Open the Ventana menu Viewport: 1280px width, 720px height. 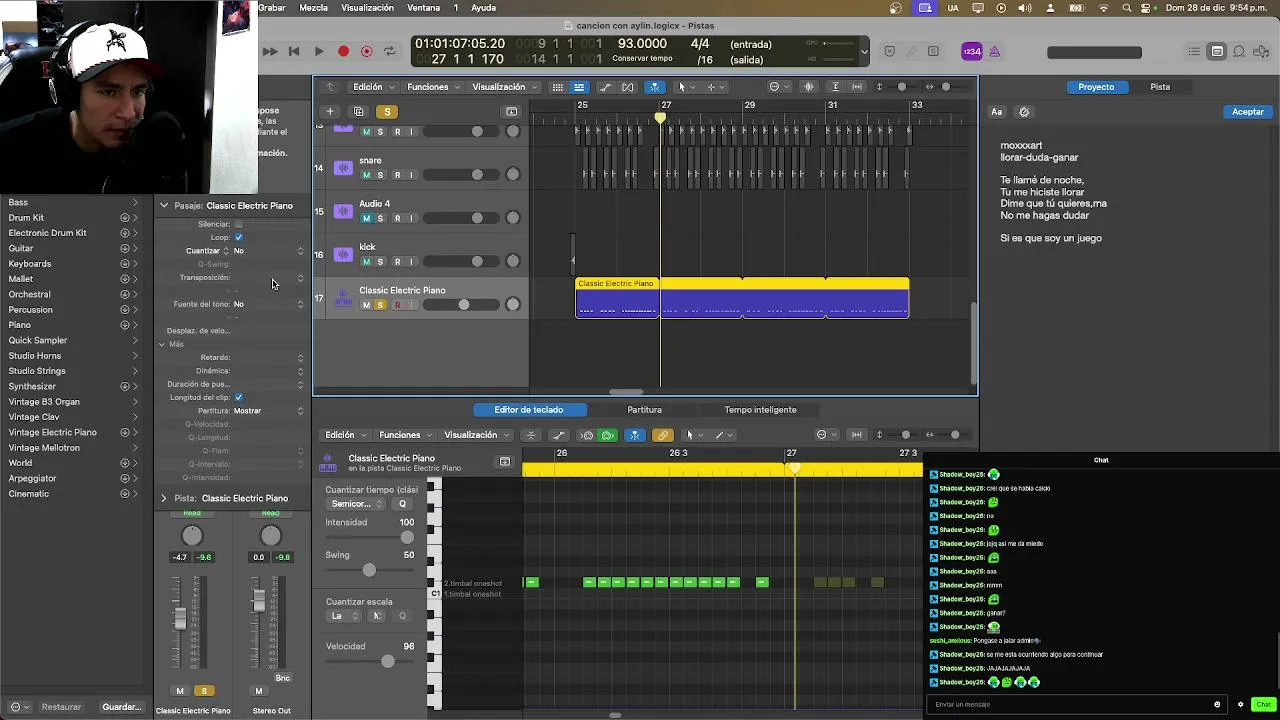point(424,8)
